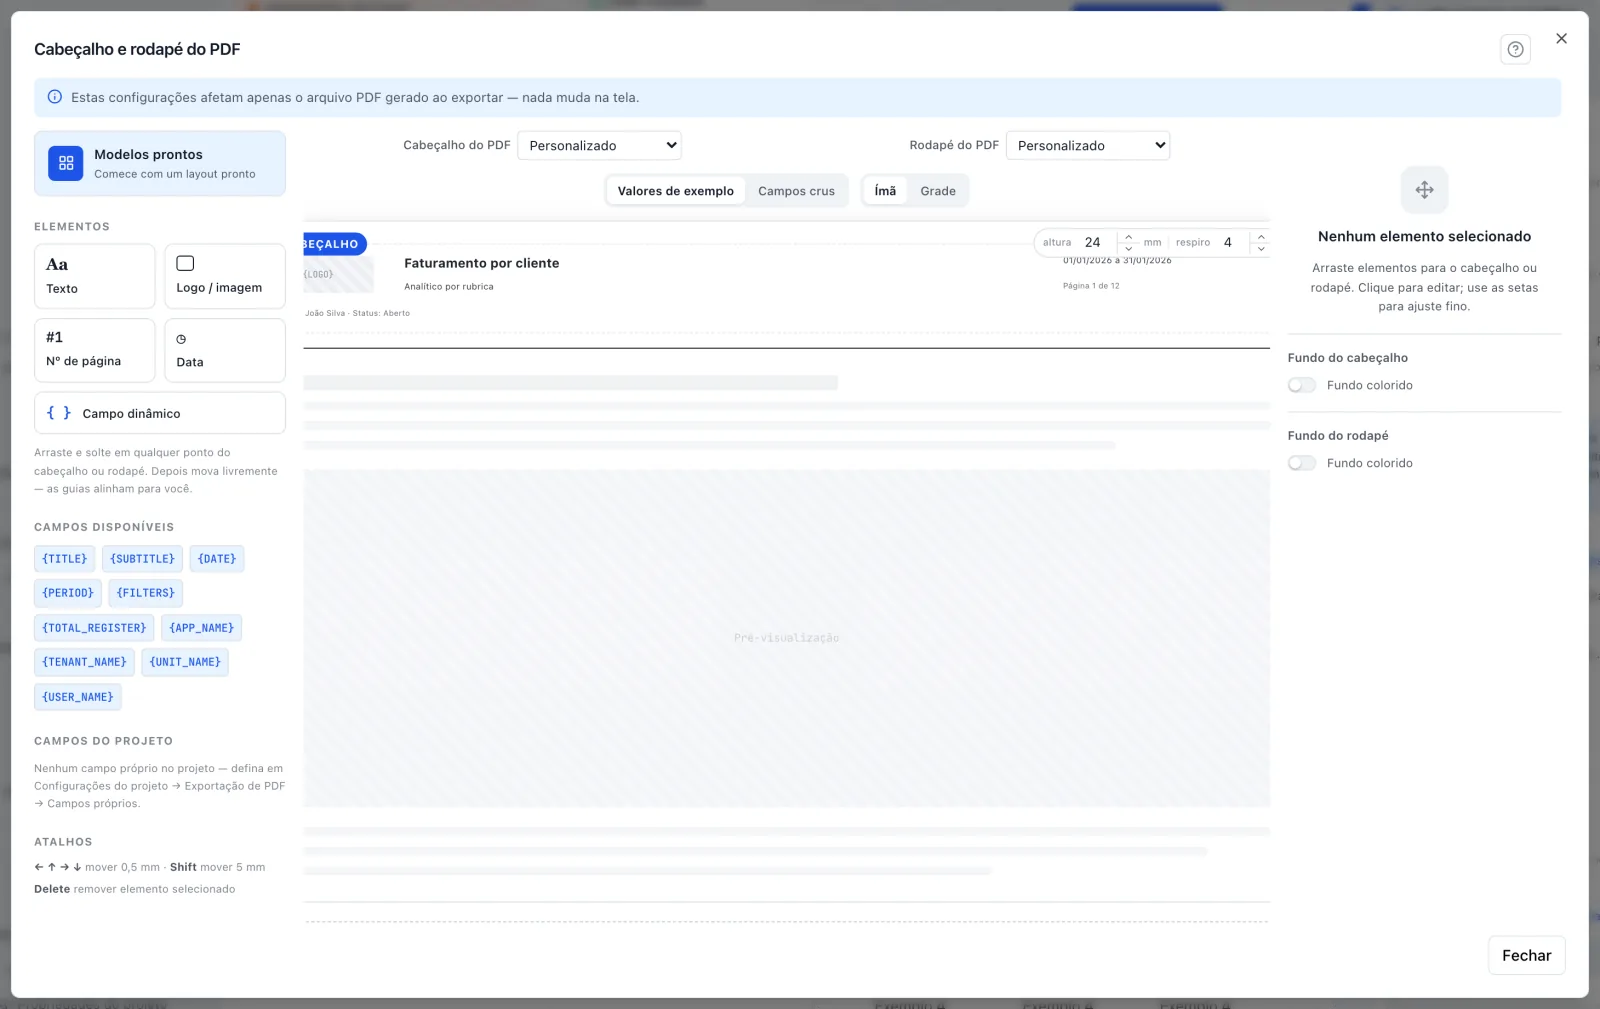Click the {USER_NAME} field chip
This screenshot has width=1600, height=1009.
pos(78,697)
